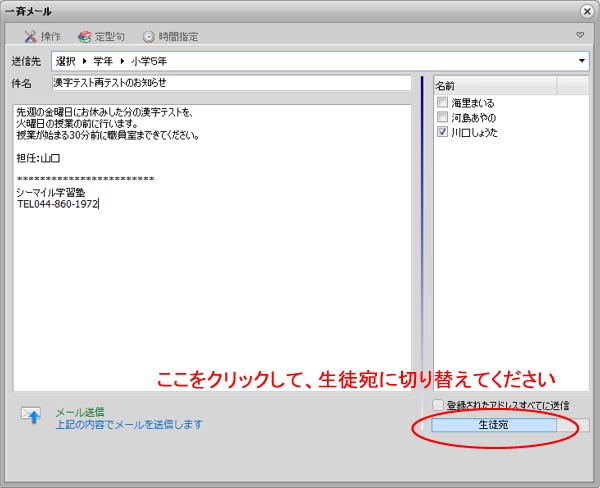Click the 時間指定 clock icon

tap(149, 36)
